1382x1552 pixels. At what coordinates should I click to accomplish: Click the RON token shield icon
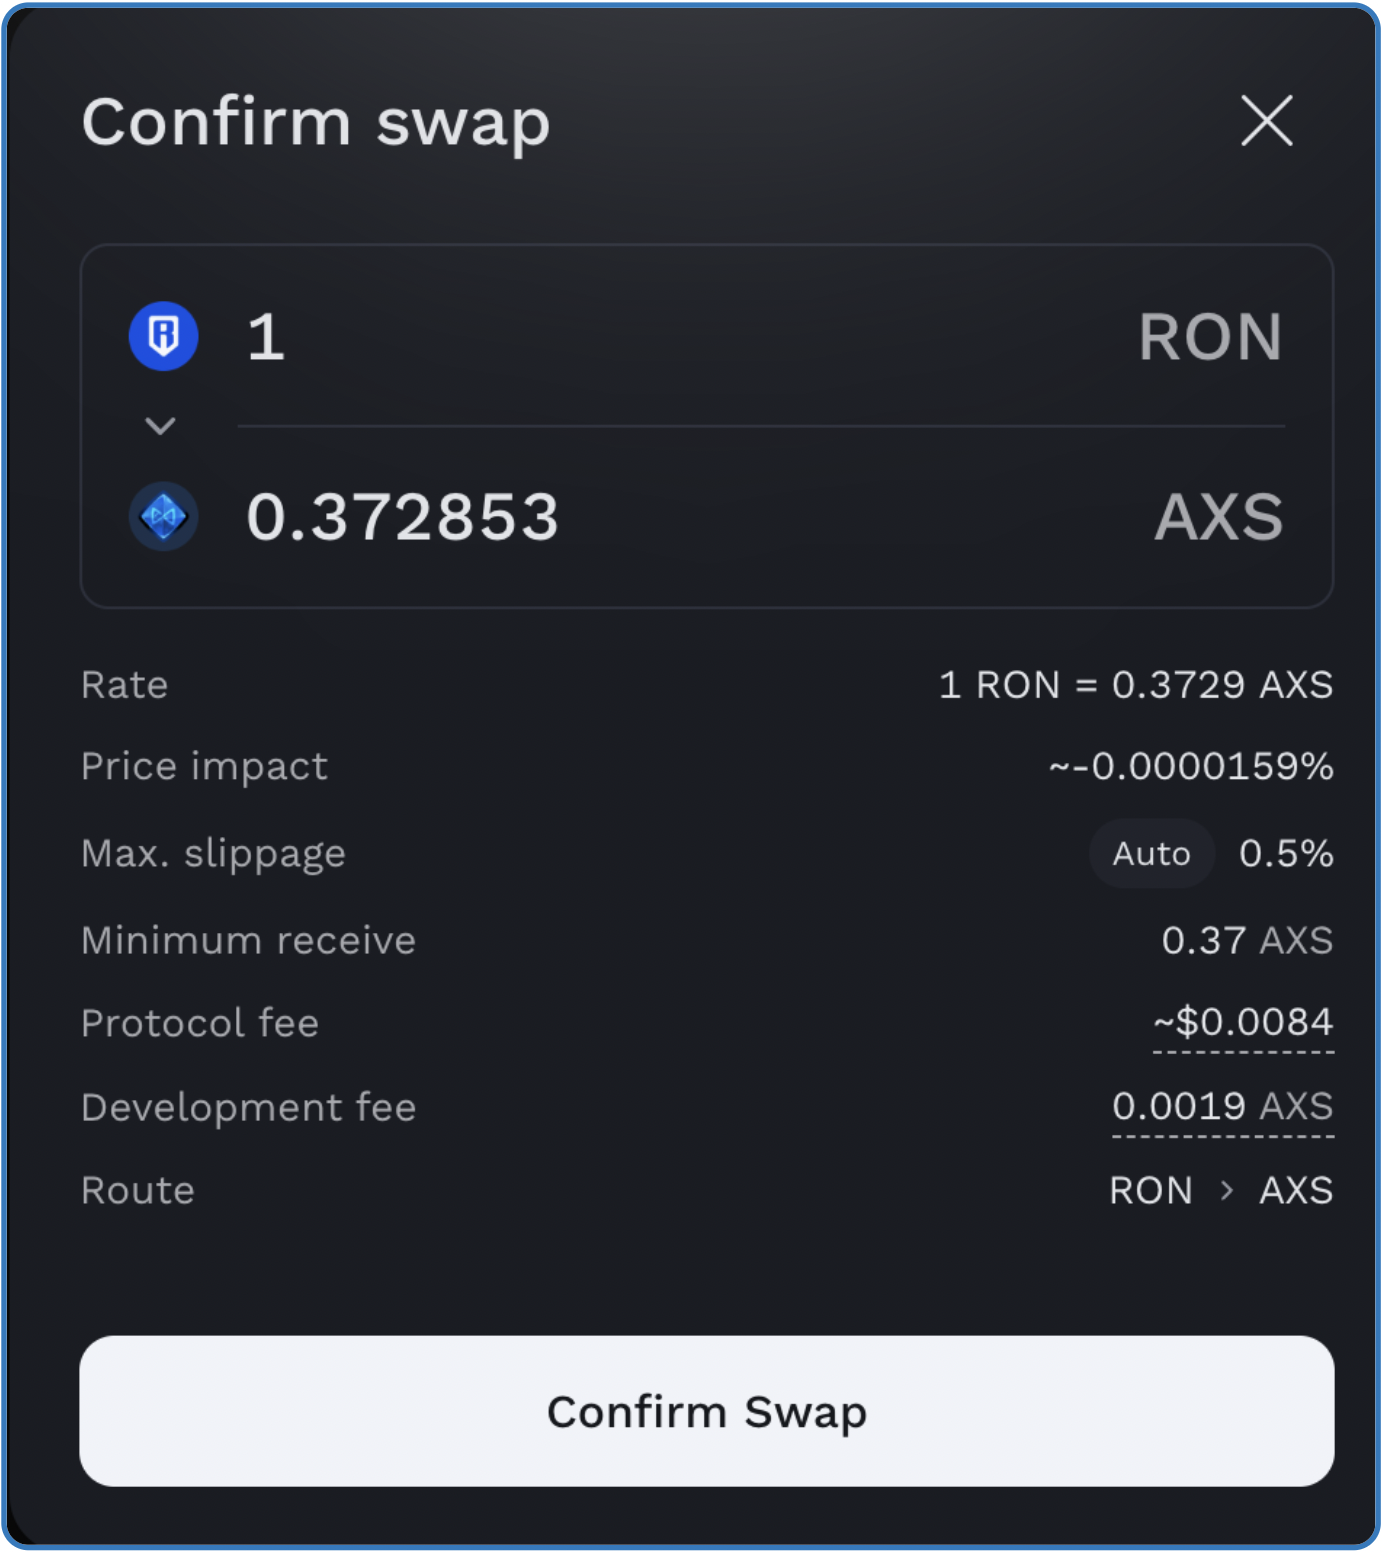[164, 336]
